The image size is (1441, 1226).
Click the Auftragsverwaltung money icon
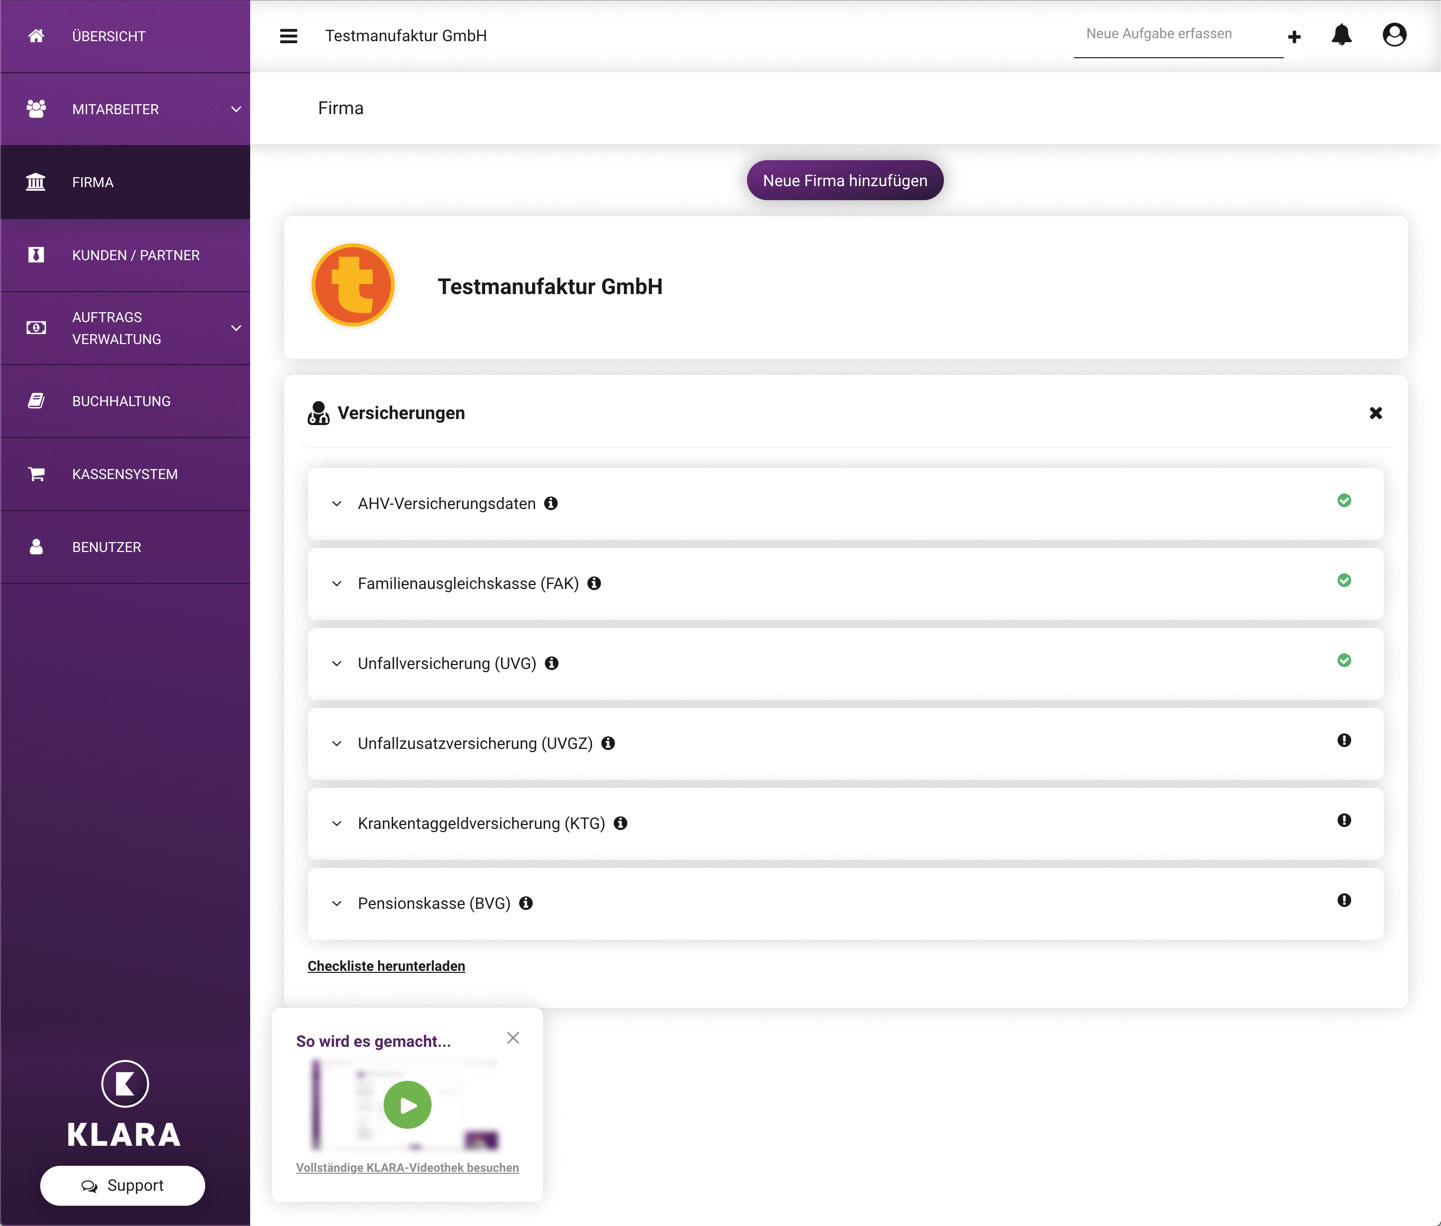[x=36, y=328]
